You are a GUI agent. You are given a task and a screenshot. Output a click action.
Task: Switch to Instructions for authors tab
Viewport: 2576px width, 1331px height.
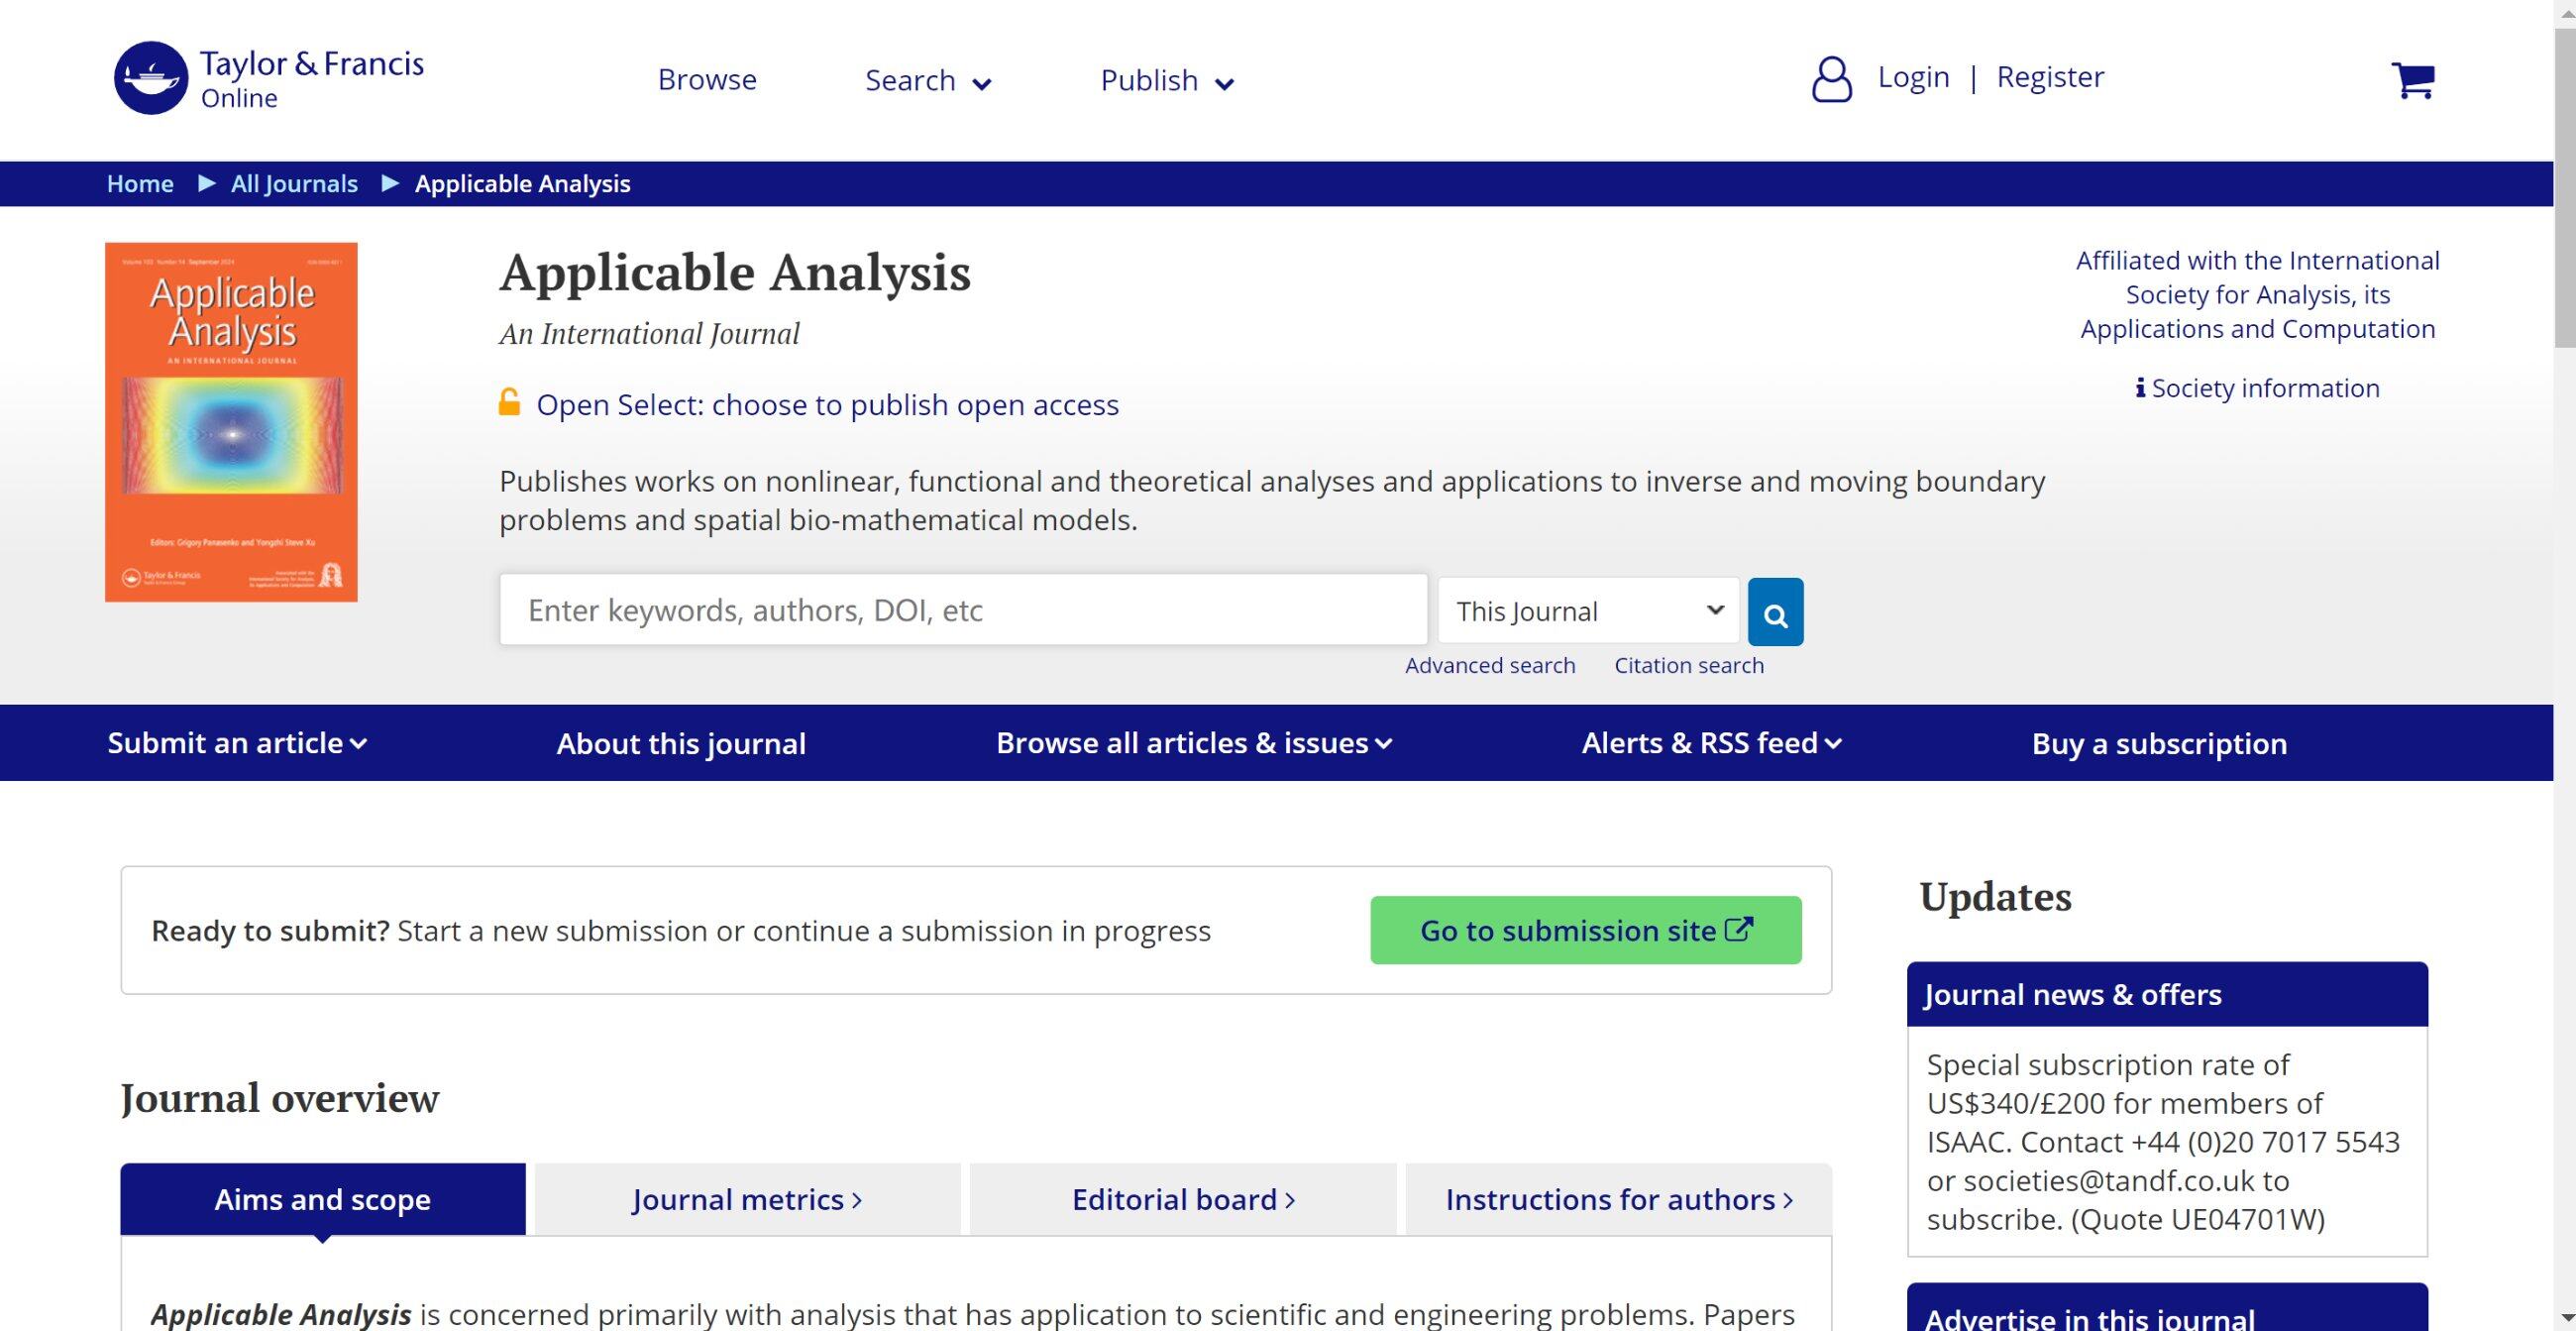click(x=1619, y=1199)
